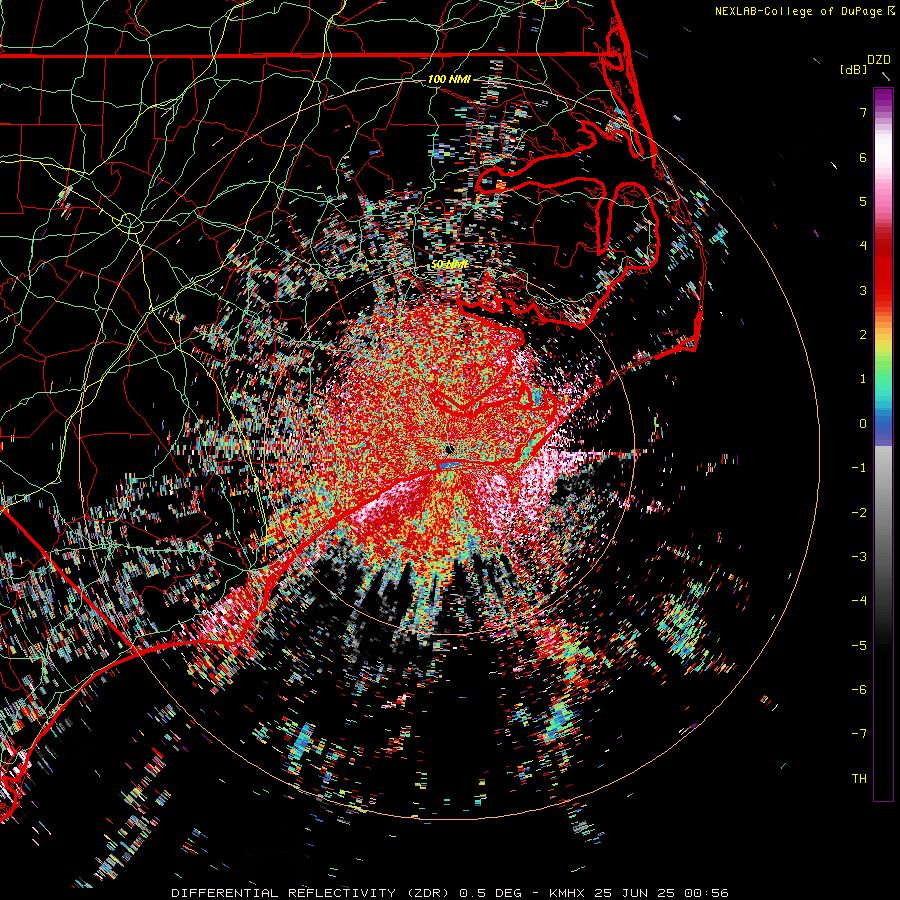This screenshot has height=900, width=900.
Task: Click the -2 dB tick label
Action: click(x=859, y=513)
